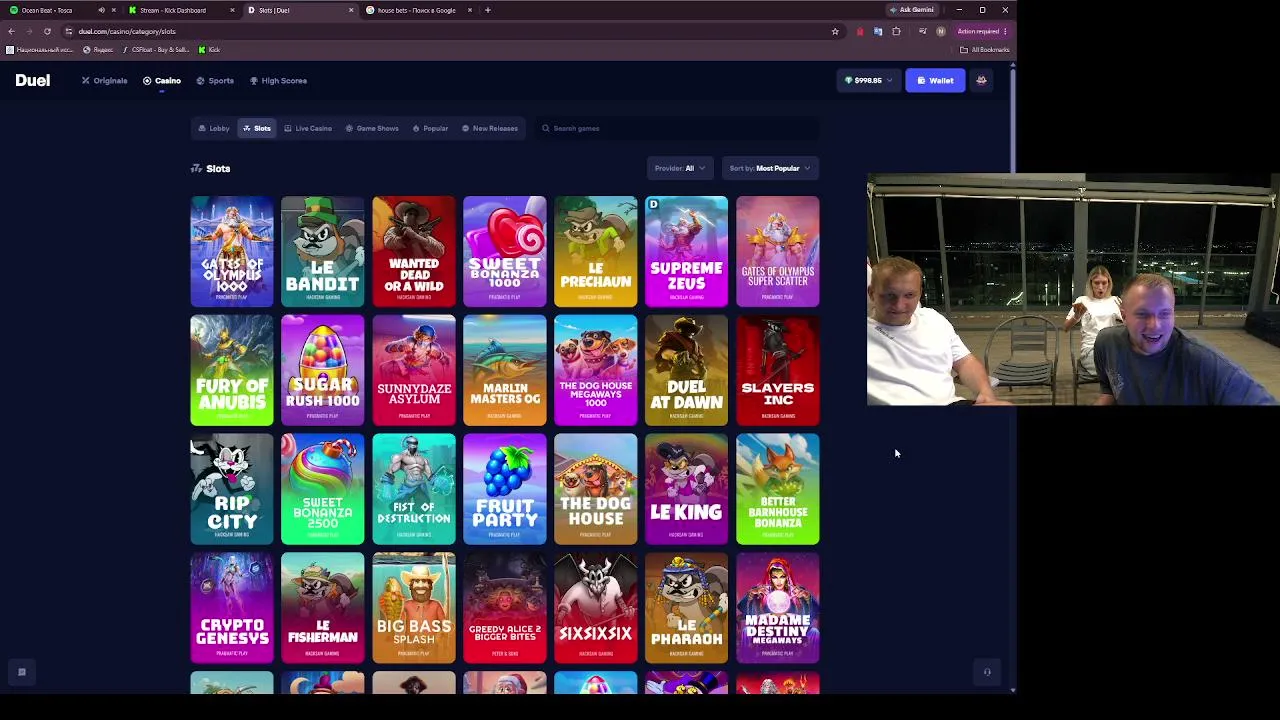Launch the Supreme Zeus game
This screenshot has width=1280, height=720.
pos(687,251)
